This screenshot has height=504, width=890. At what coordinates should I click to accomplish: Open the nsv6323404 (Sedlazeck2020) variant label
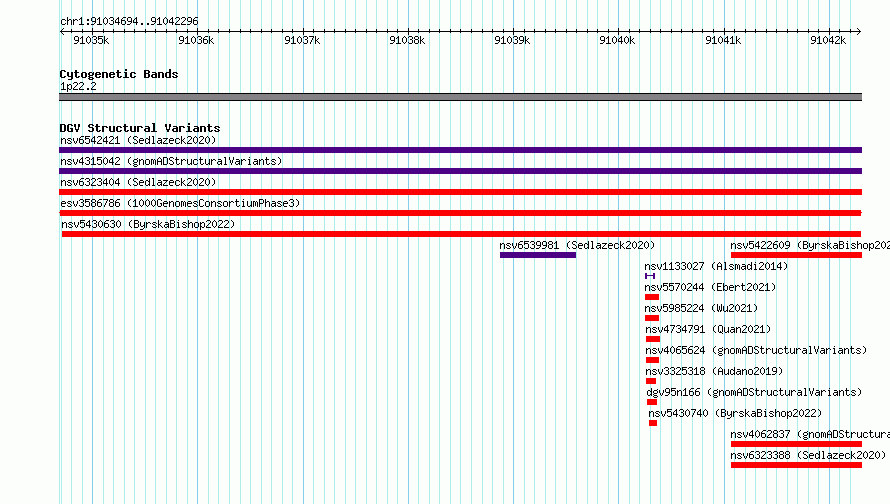tap(138, 182)
